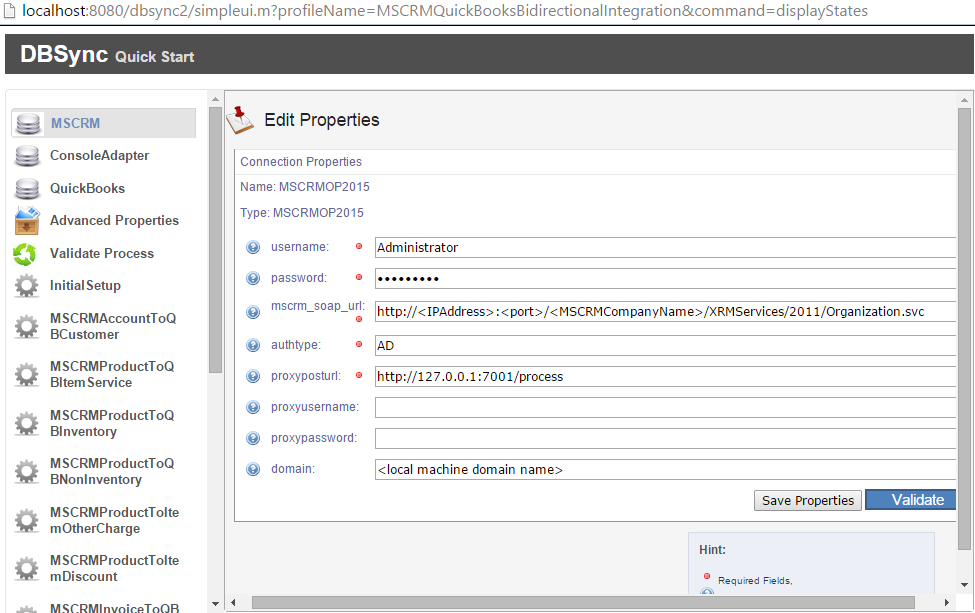This screenshot has height=613, width=975.
Task: Click the green Validate Process icon
Action: 26,254
